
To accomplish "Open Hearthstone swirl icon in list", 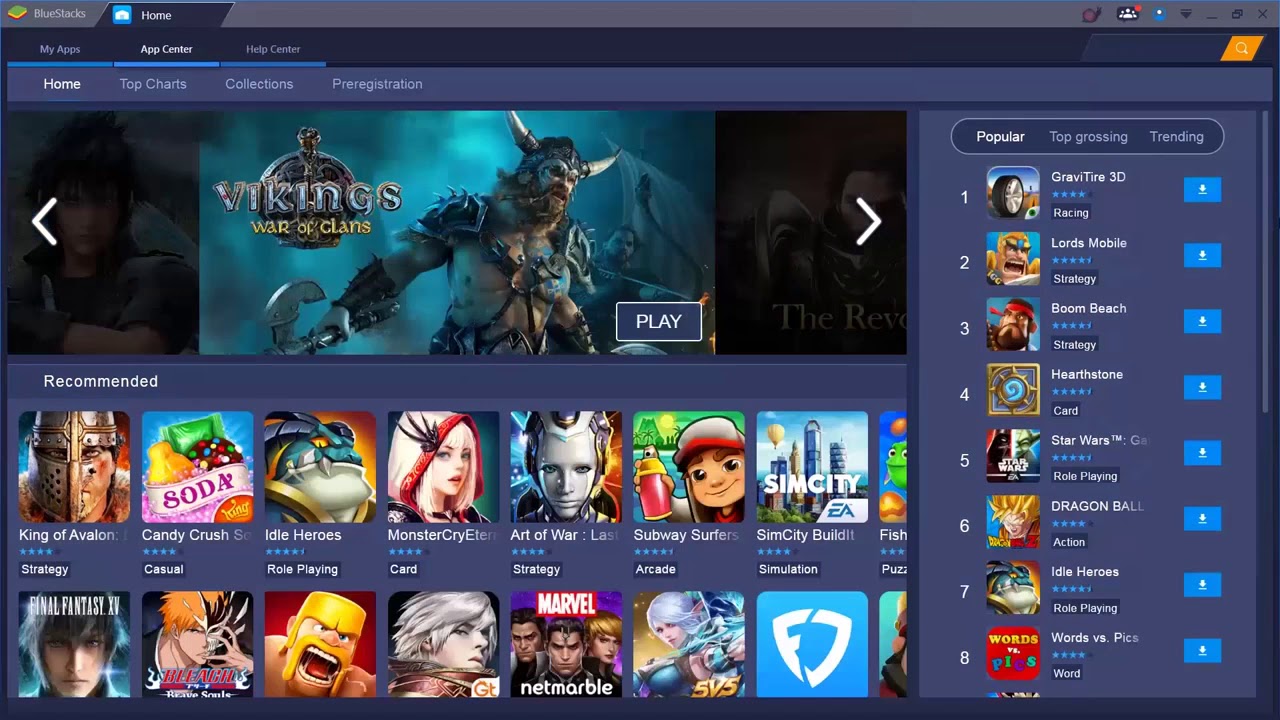I will pos(1013,391).
